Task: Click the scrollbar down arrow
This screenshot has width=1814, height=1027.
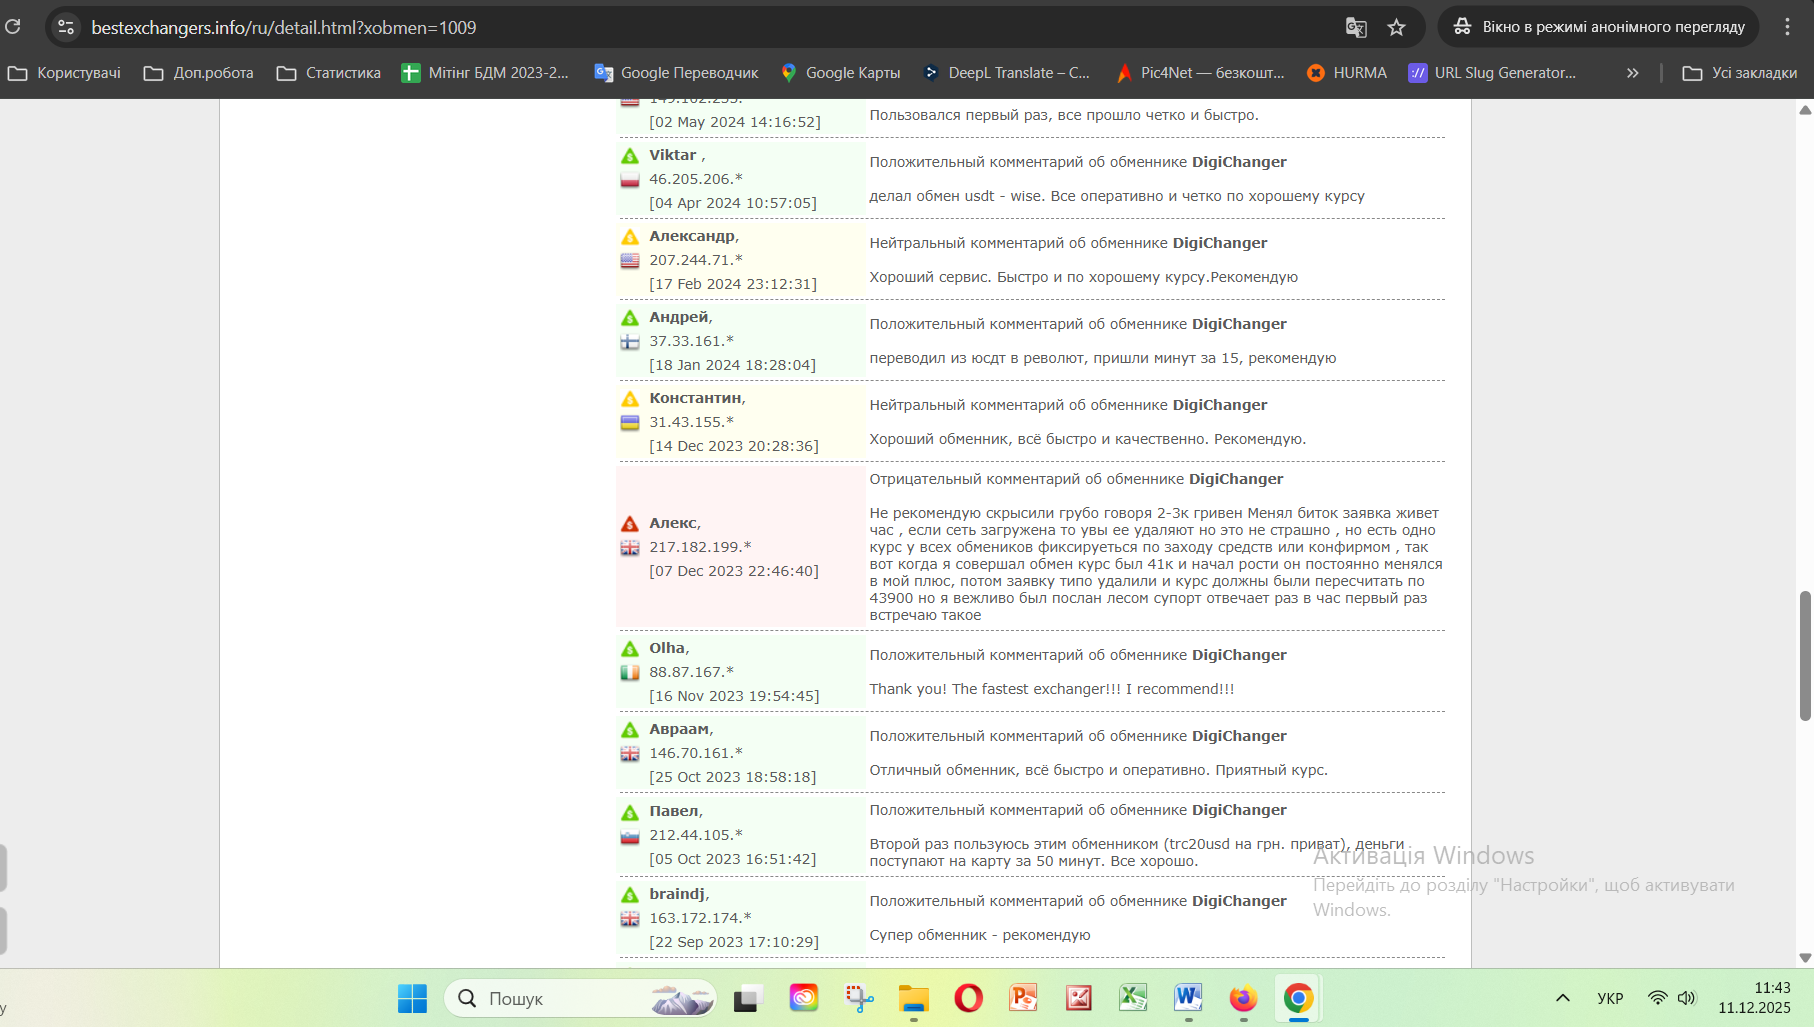Action: pos(1805,958)
